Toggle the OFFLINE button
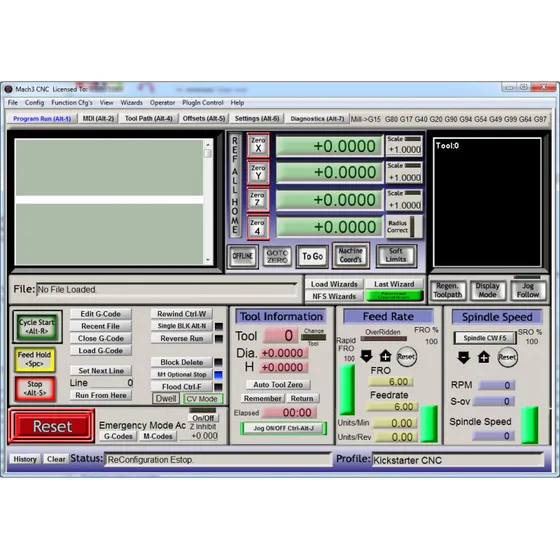560x560 pixels. (x=243, y=256)
